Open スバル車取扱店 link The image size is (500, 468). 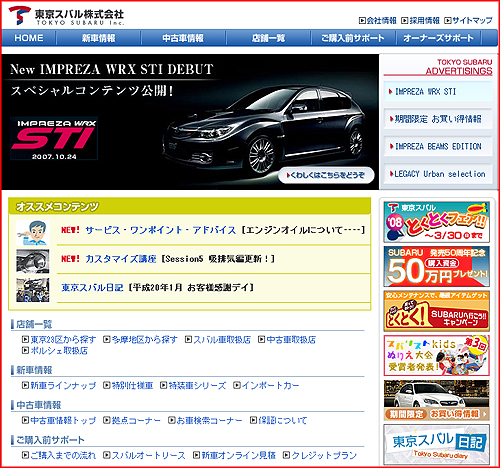click(x=218, y=340)
